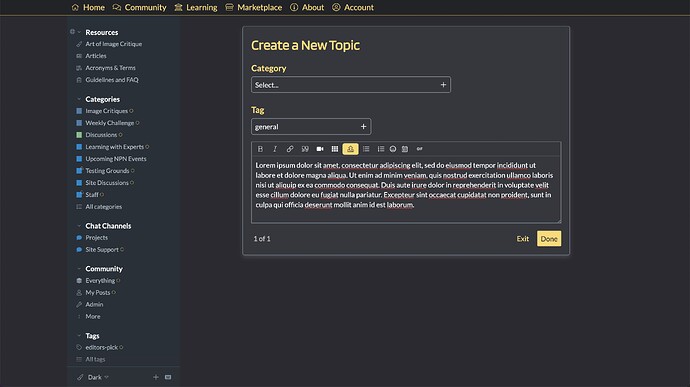The height and width of the screenshot is (387, 690).
Task: Open the Community navigation menu
Action: 139,7
